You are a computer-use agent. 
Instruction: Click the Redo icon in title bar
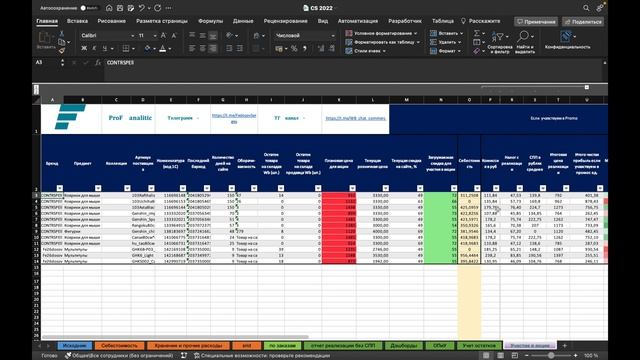point(158,8)
